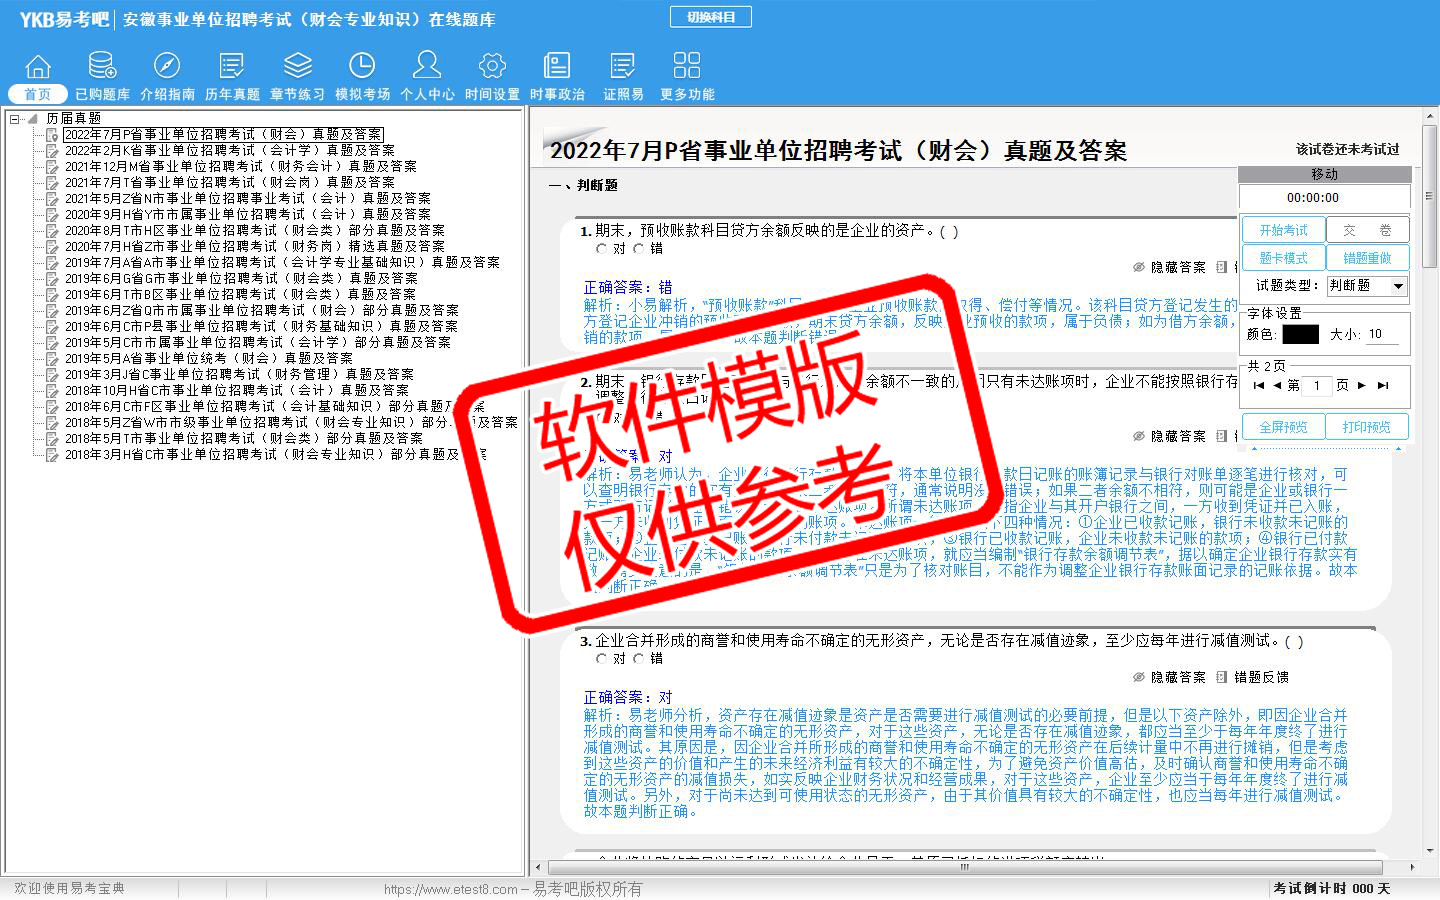Open 2021年12月M省 财务会计 exam paper
Image resolution: width=1440 pixels, height=900 pixels.
click(240, 166)
